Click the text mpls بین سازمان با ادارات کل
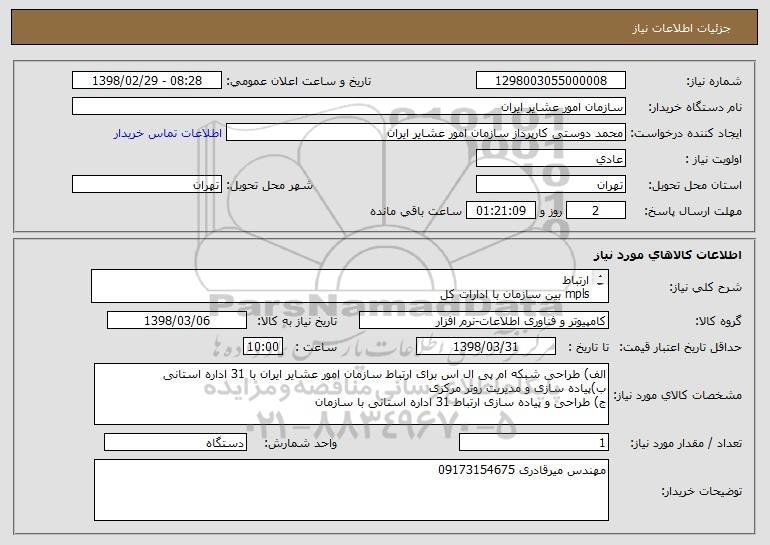 point(514,294)
